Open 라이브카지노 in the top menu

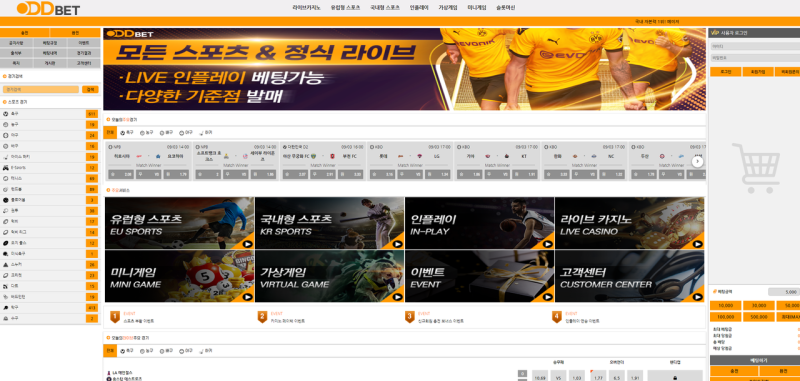(x=307, y=8)
